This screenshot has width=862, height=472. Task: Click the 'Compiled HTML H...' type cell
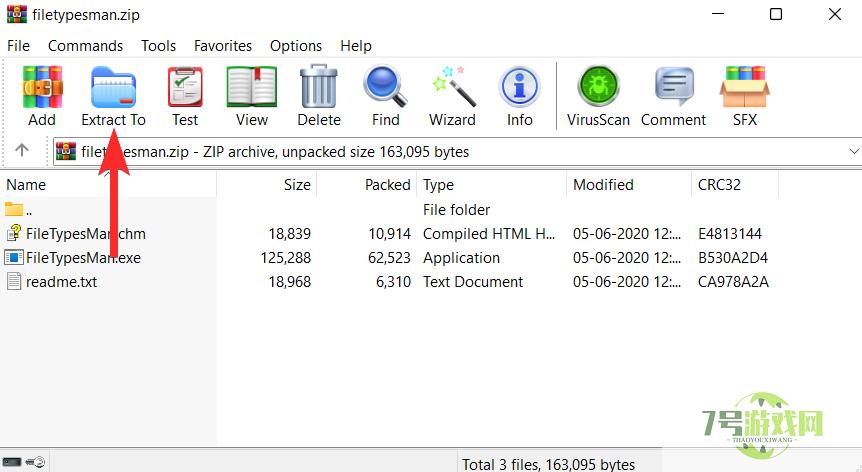click(x=489, y=234)
